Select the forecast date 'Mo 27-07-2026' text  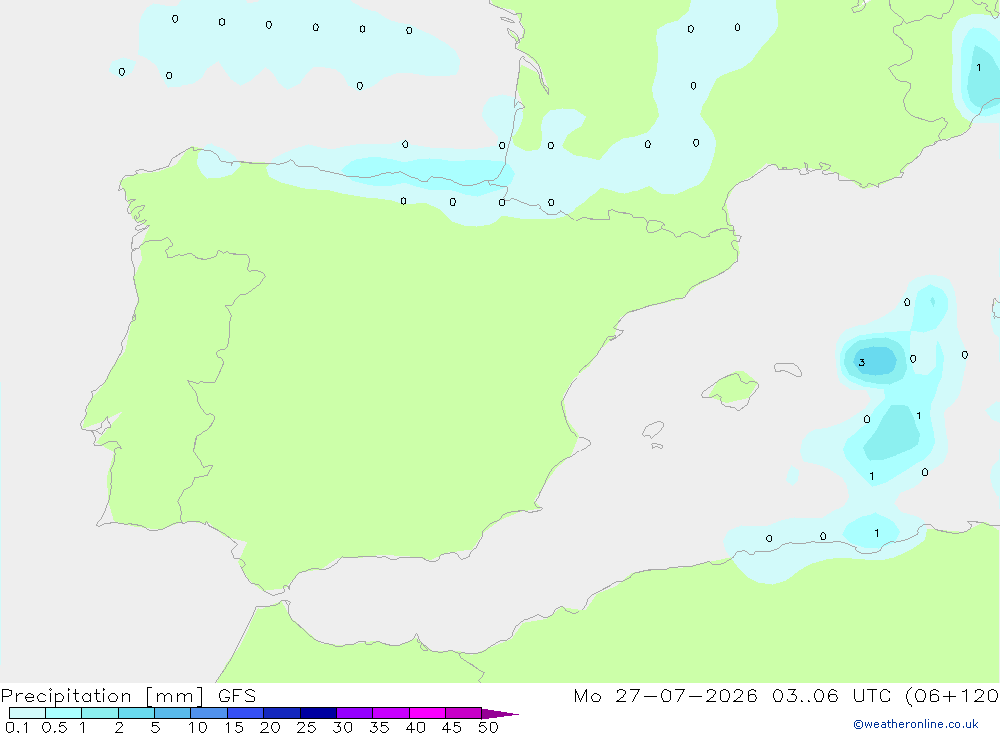tap(666, 695)
